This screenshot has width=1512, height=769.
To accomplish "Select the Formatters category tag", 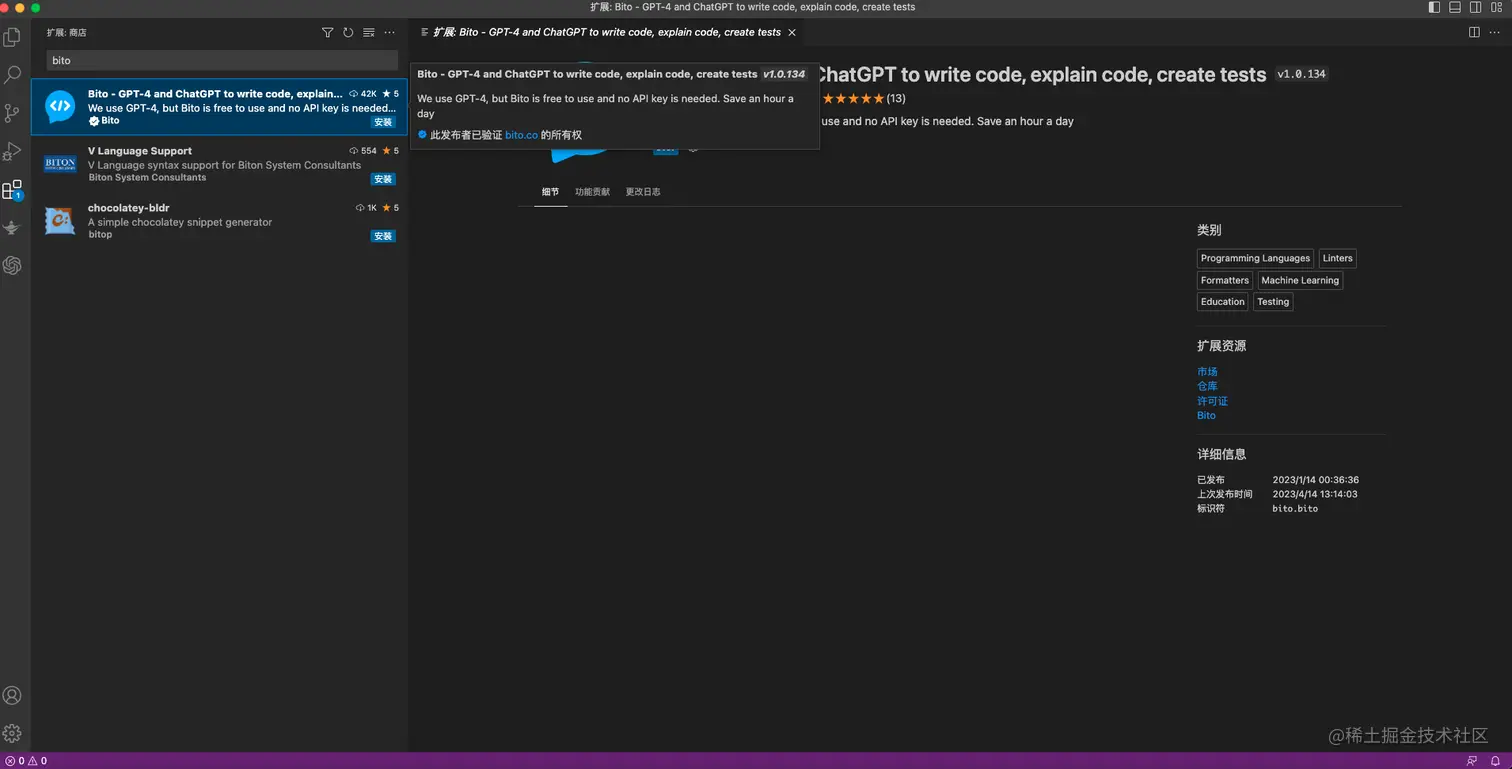I will point(1225,280).
